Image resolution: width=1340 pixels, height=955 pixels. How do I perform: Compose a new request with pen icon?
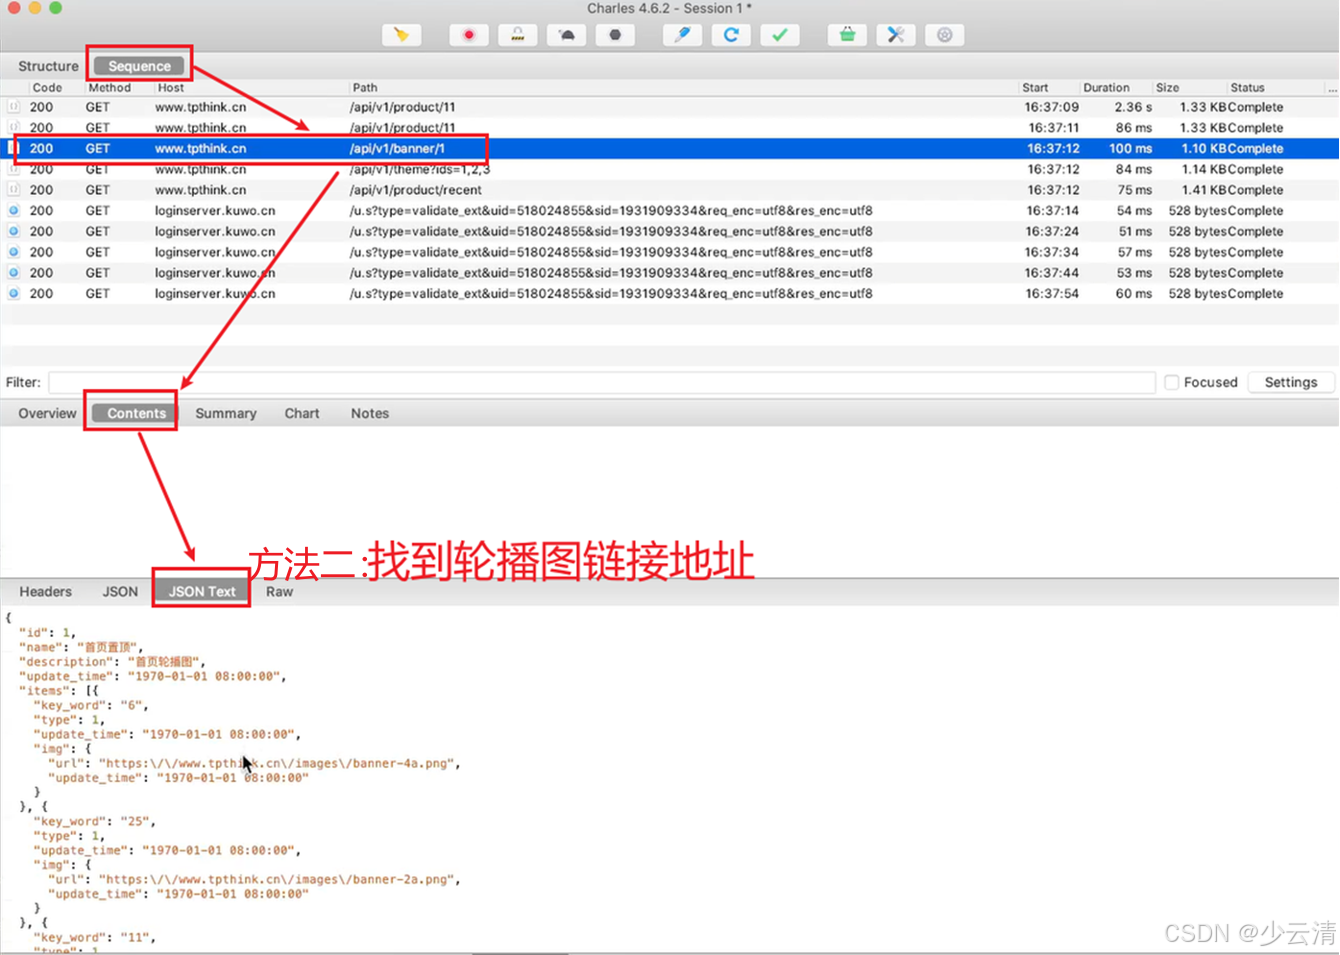tap(682, 35)
